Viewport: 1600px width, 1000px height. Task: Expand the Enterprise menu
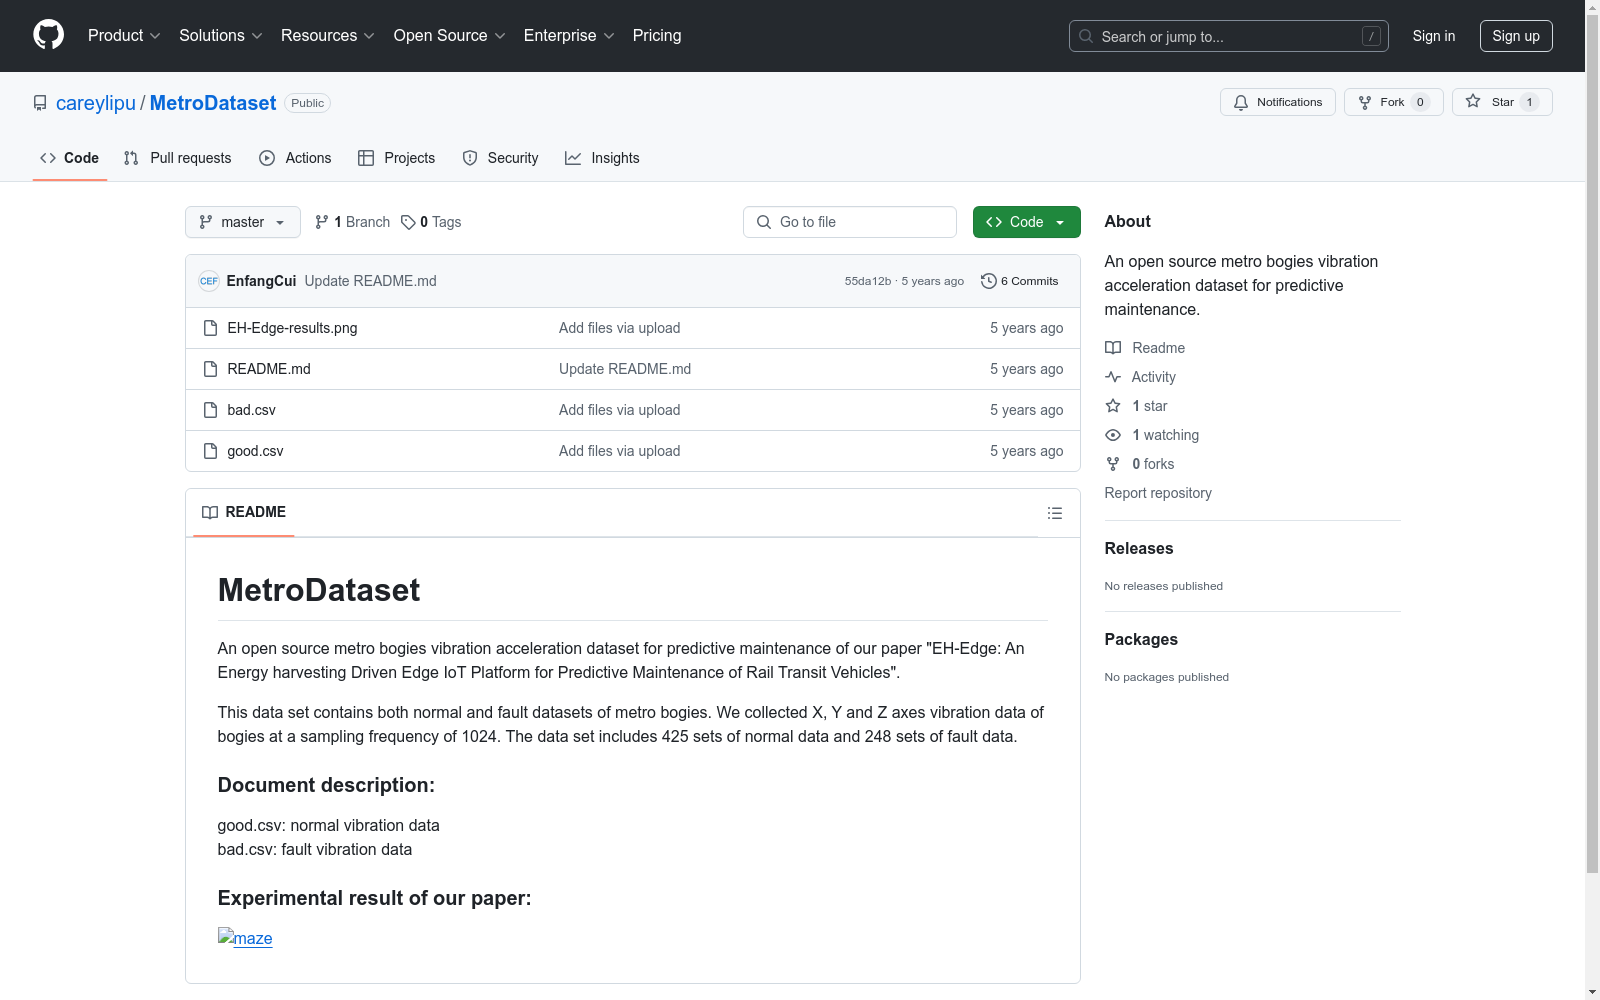[x=569, y=36]
